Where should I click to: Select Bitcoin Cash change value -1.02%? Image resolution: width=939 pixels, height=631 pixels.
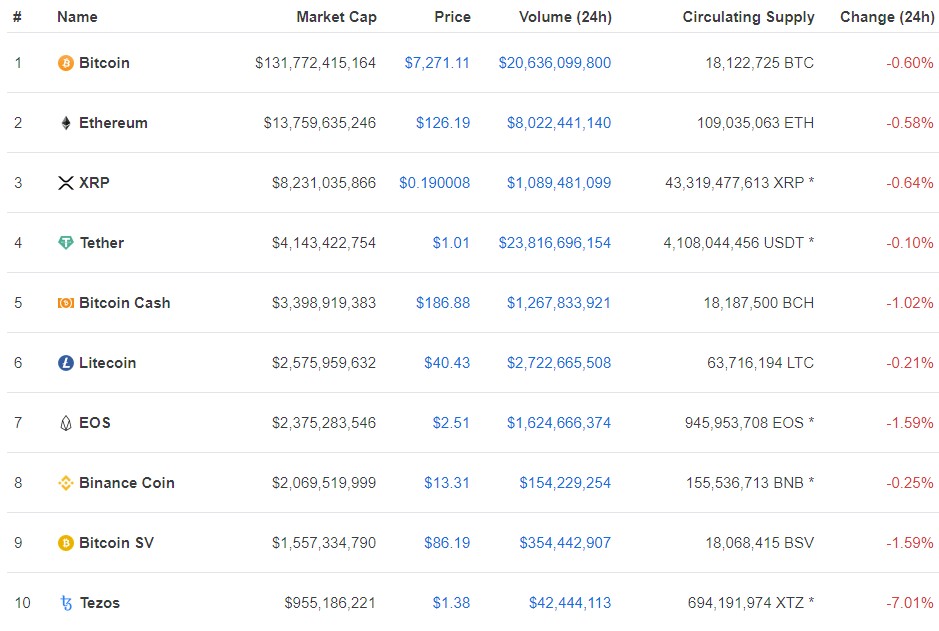tap(910, 303)
